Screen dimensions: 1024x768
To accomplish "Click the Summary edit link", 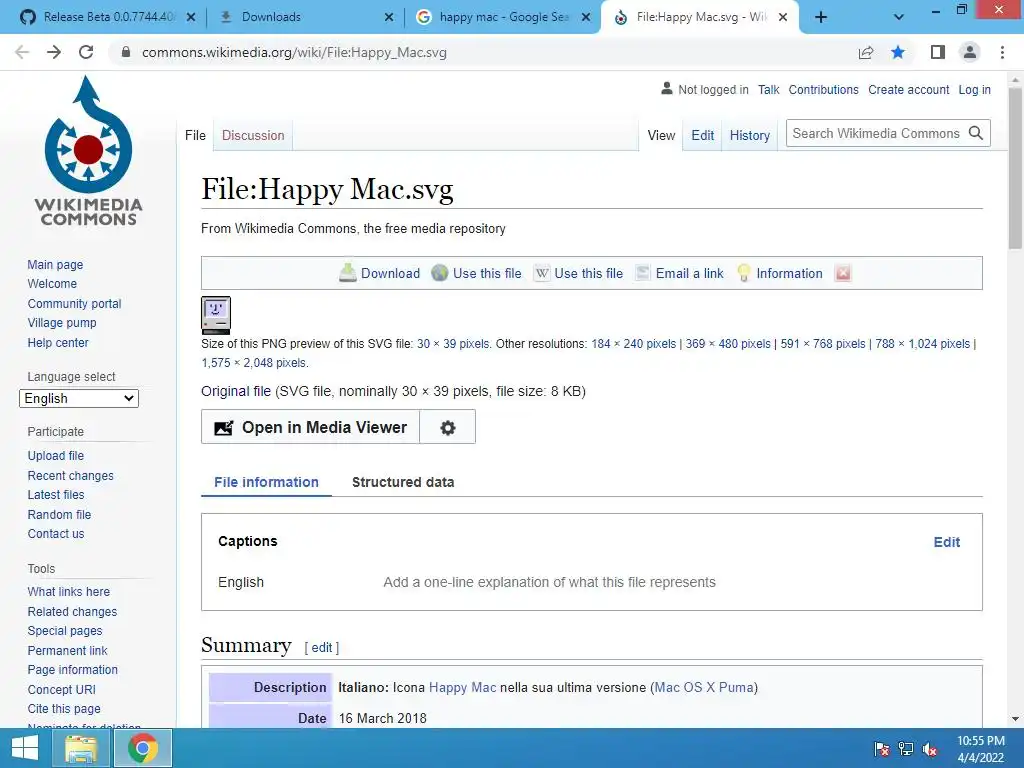I will tap(321, 647).
